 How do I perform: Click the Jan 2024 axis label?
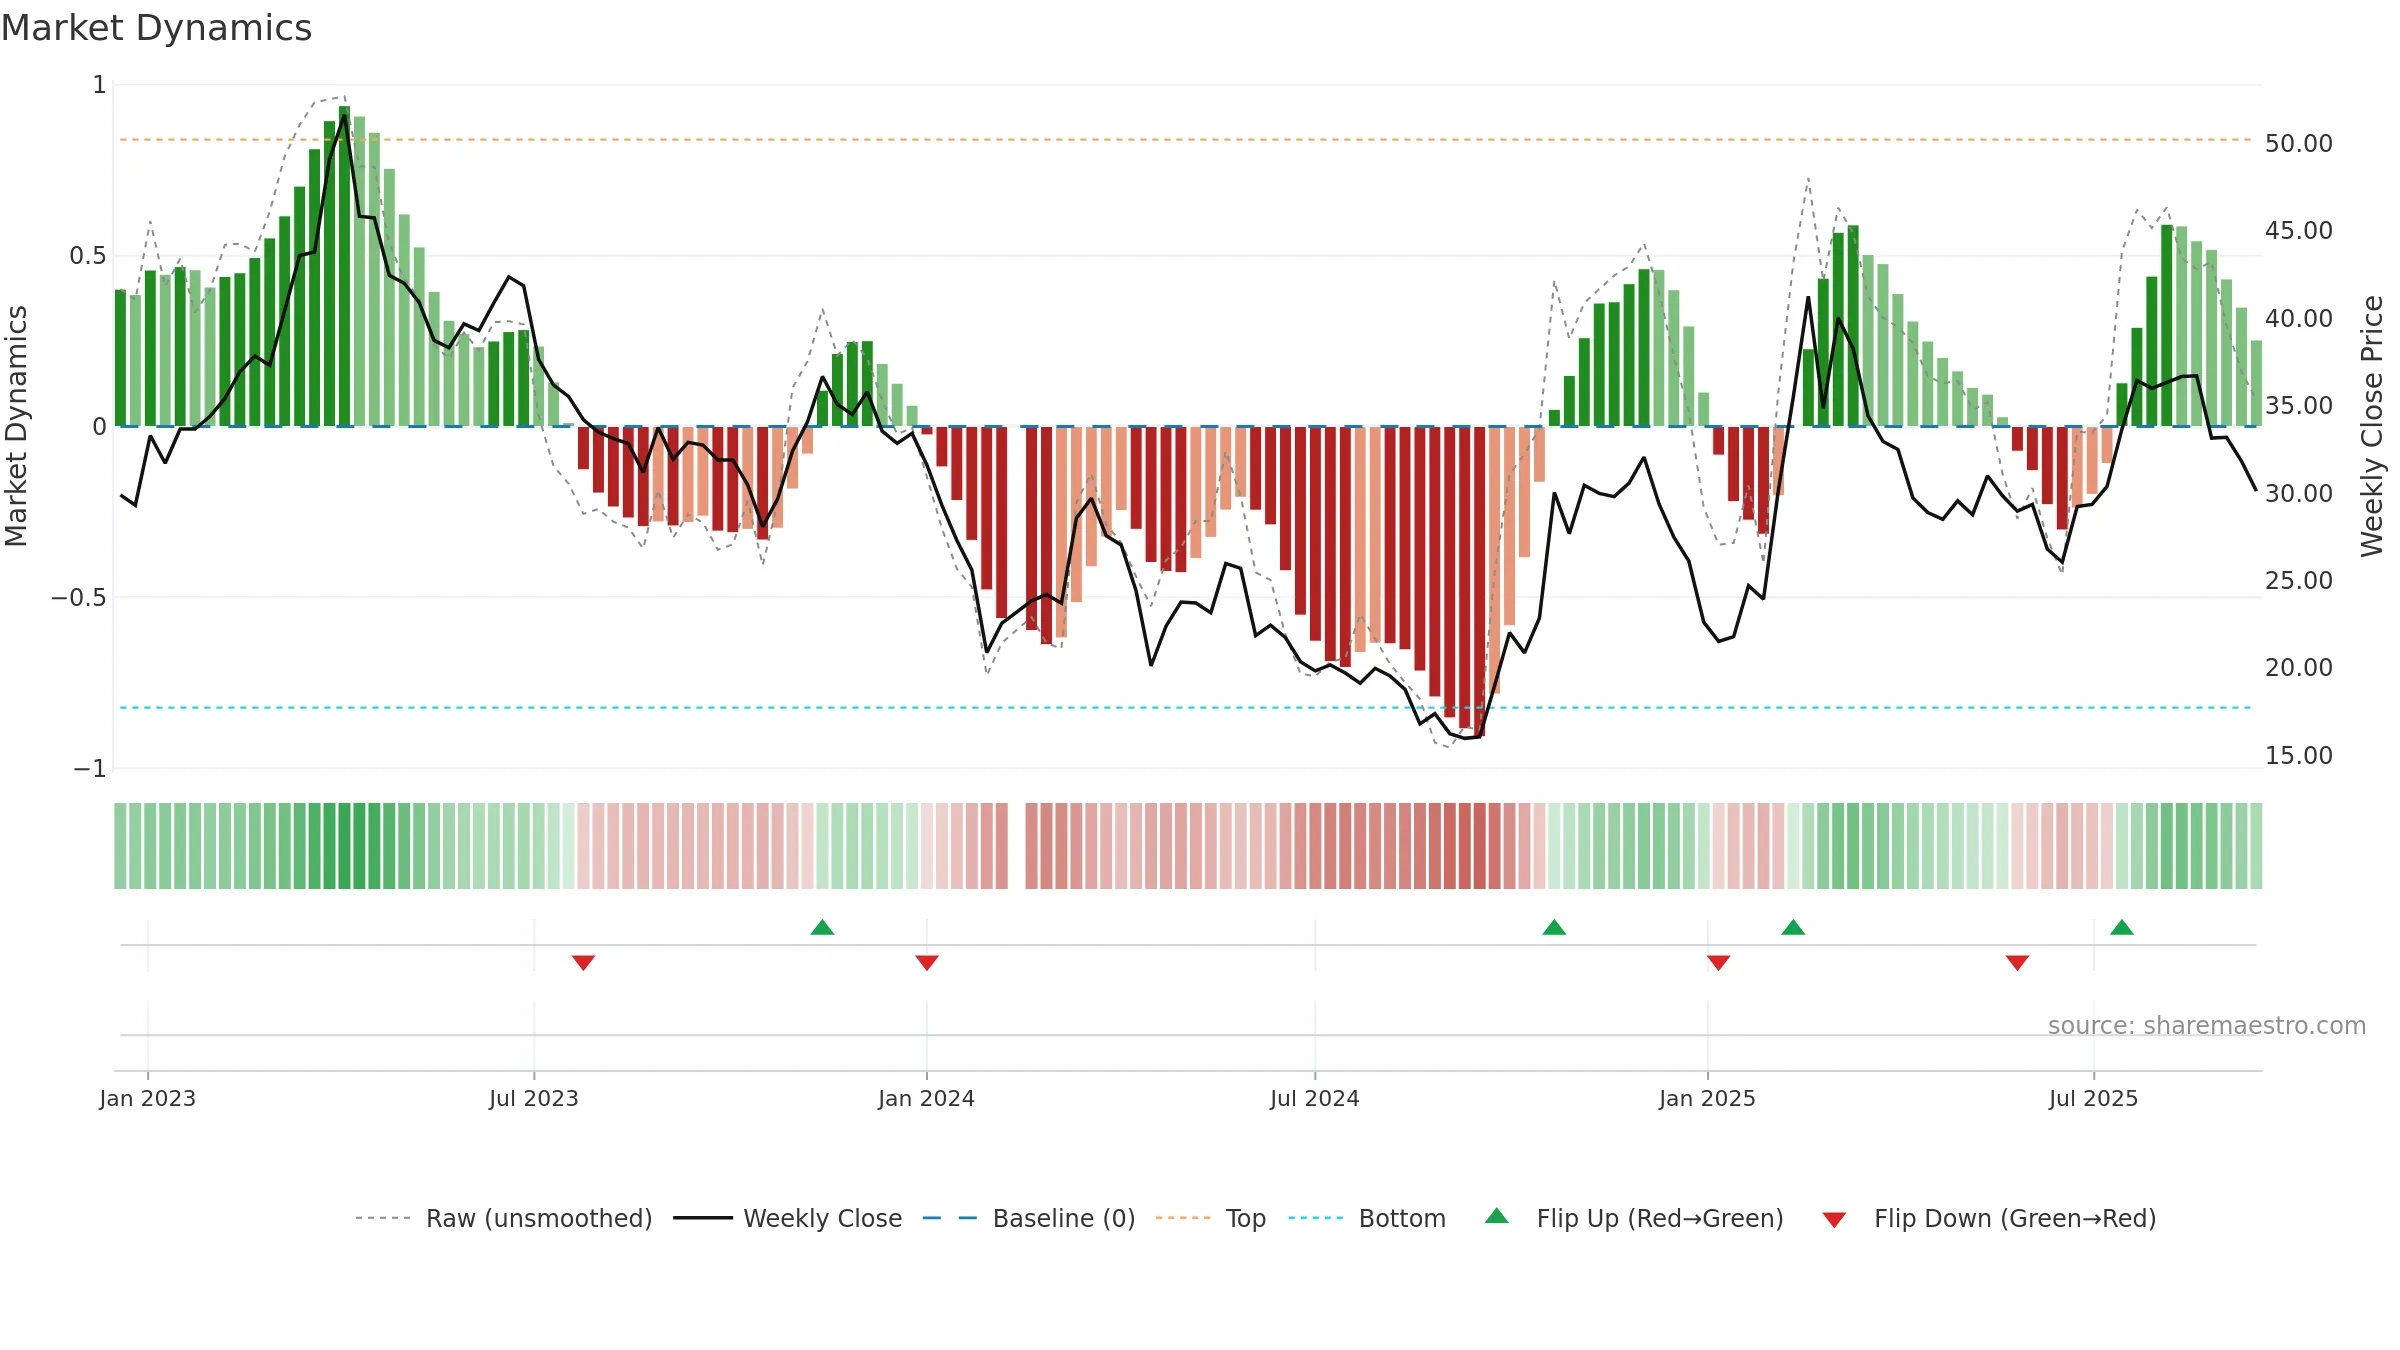pyautogui.click(x=927, y=1098)
